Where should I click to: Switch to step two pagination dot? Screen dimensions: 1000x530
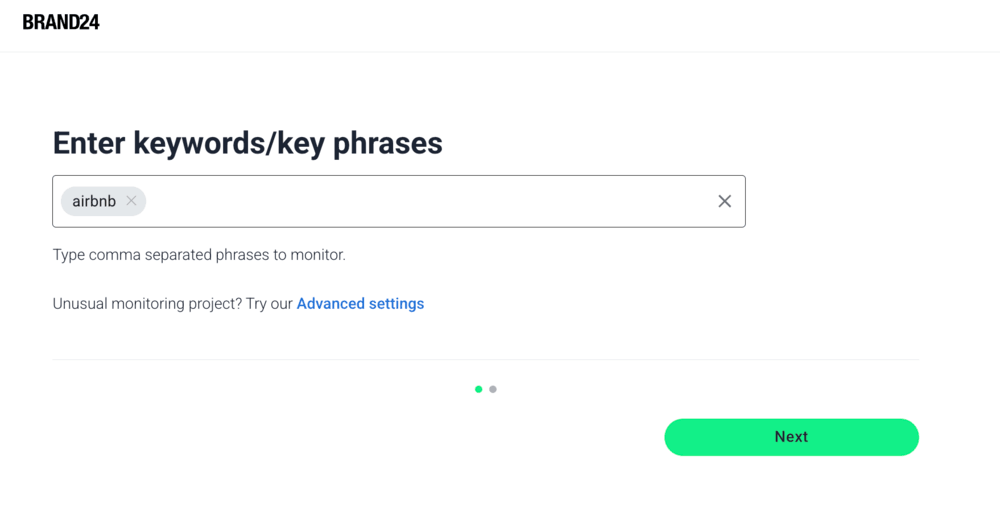click(x=493, y=389)
